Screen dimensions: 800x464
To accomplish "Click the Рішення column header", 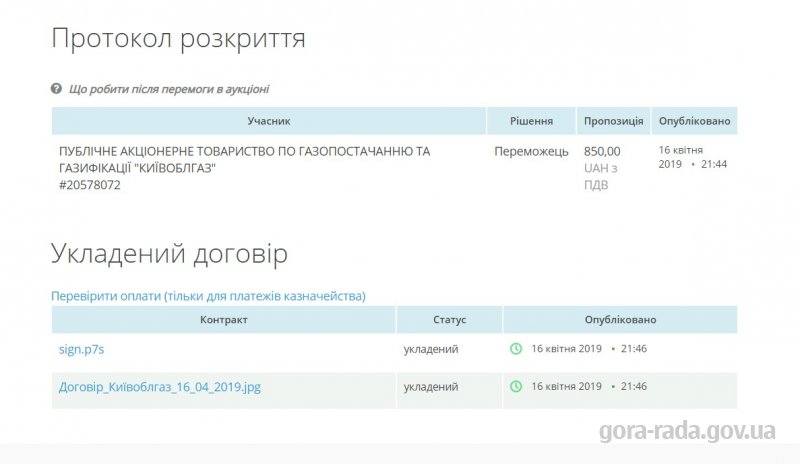I will (x=532, y=121).
